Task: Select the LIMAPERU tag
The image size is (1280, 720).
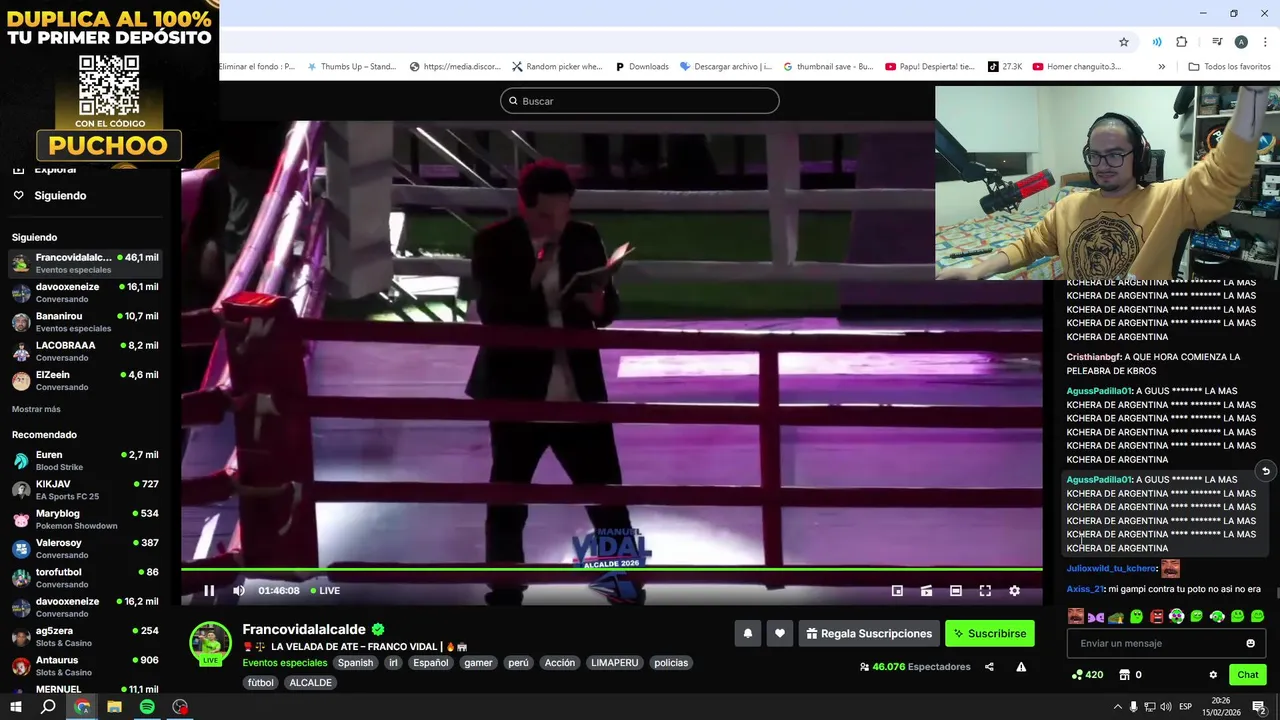Action: 614,663
